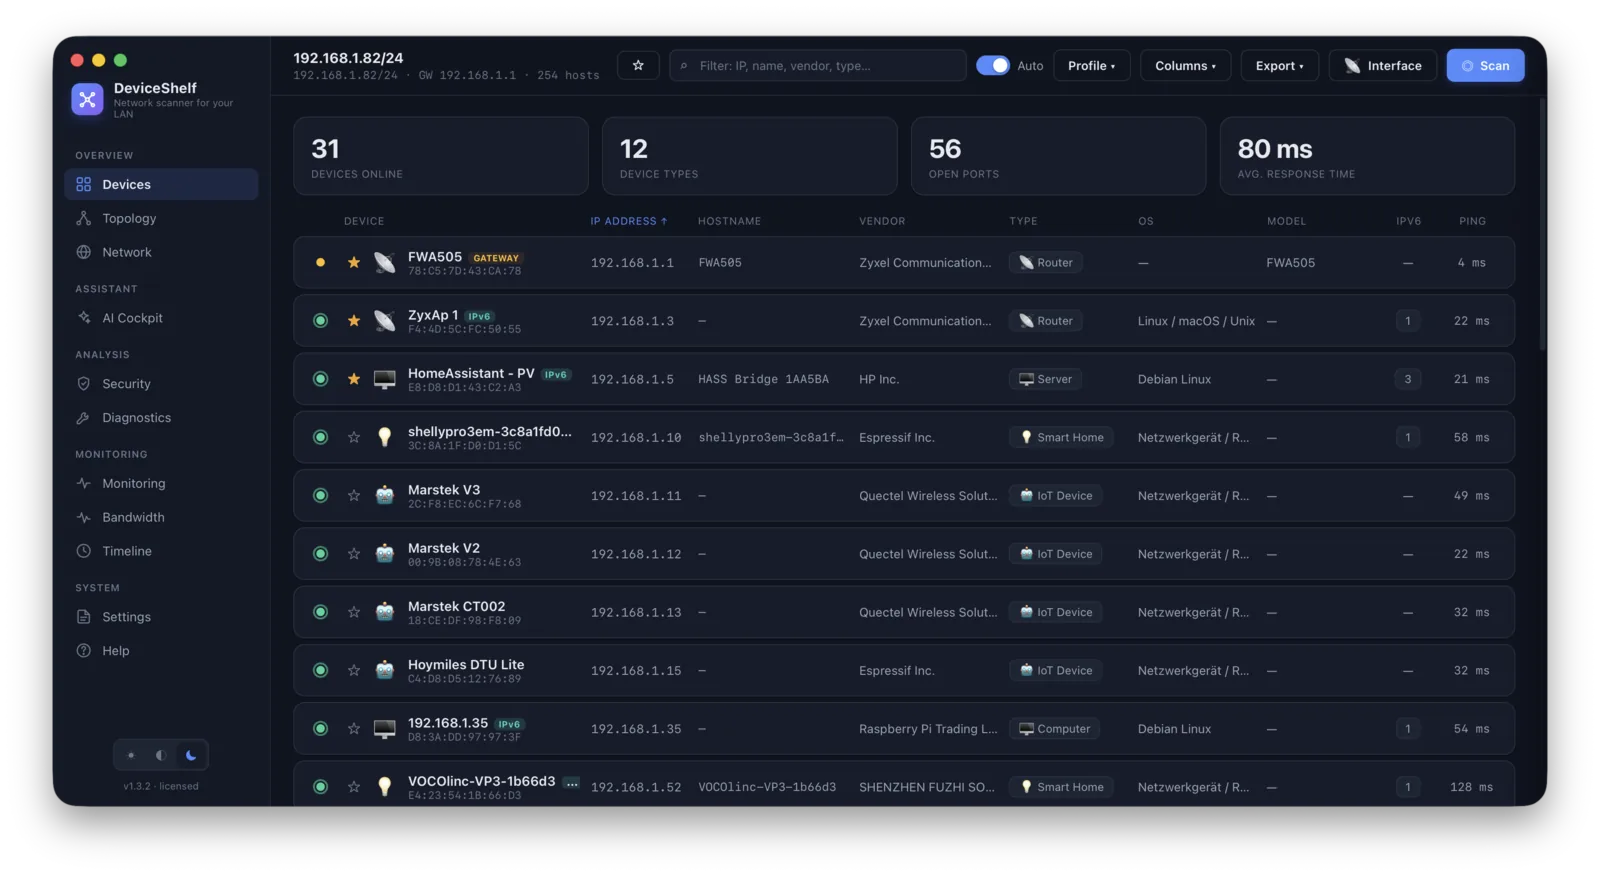
Task: Click the Marstek V2 robot icon
Action: click(385, 554)
